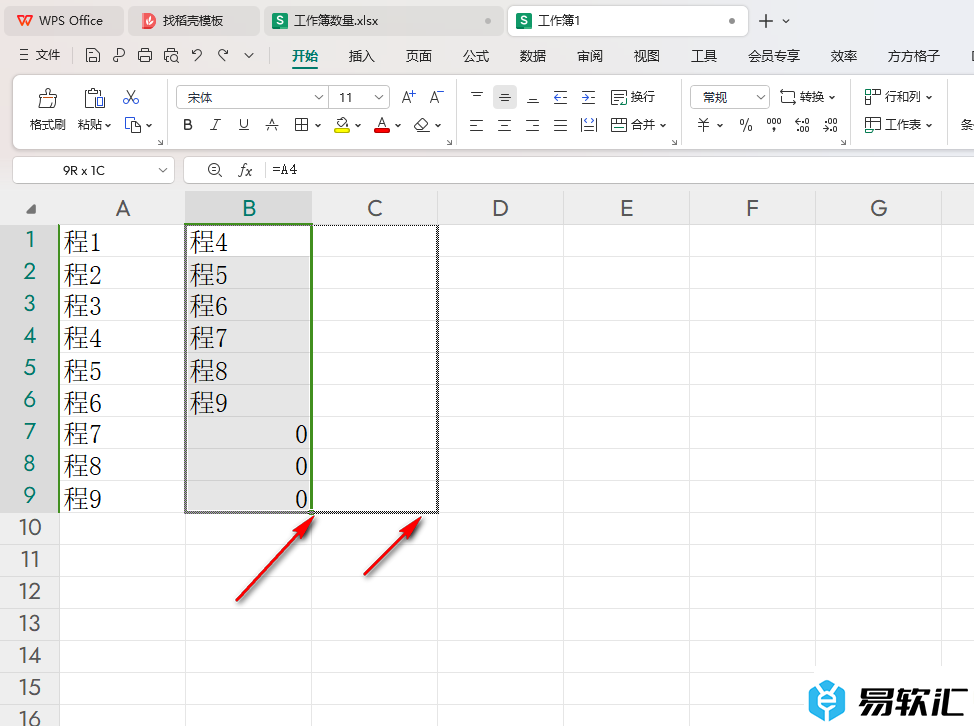This screenshot has height=726, width=974.
Task: Decrease font size with A- icon
Action: coord(436,97)
